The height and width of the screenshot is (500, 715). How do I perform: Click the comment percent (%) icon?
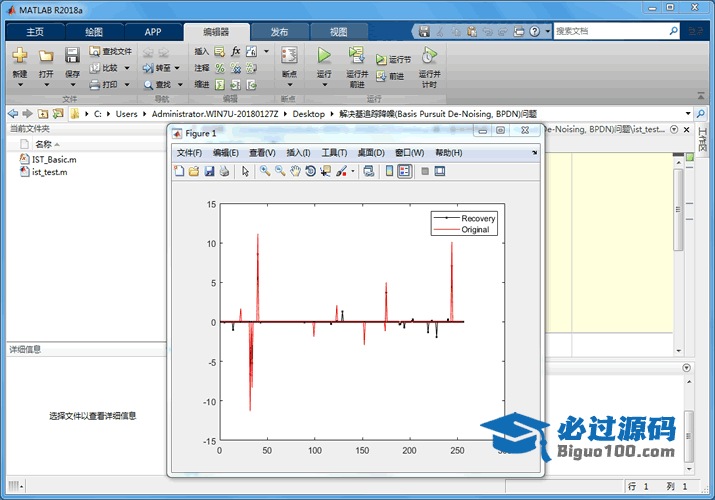220,68
